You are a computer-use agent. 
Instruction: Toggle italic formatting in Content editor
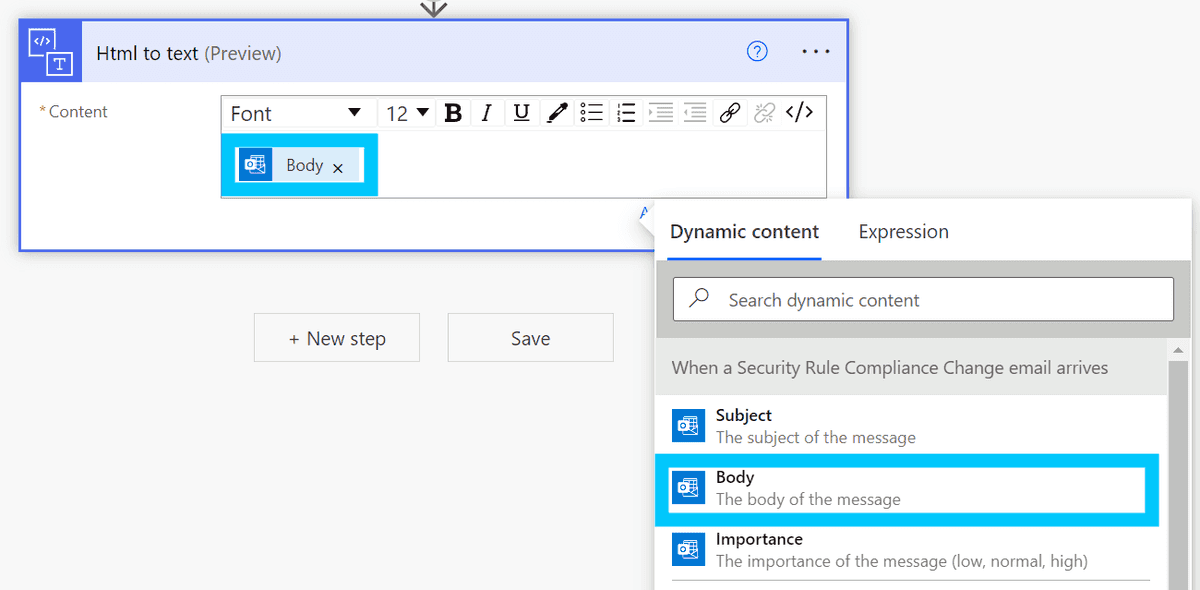487,113
